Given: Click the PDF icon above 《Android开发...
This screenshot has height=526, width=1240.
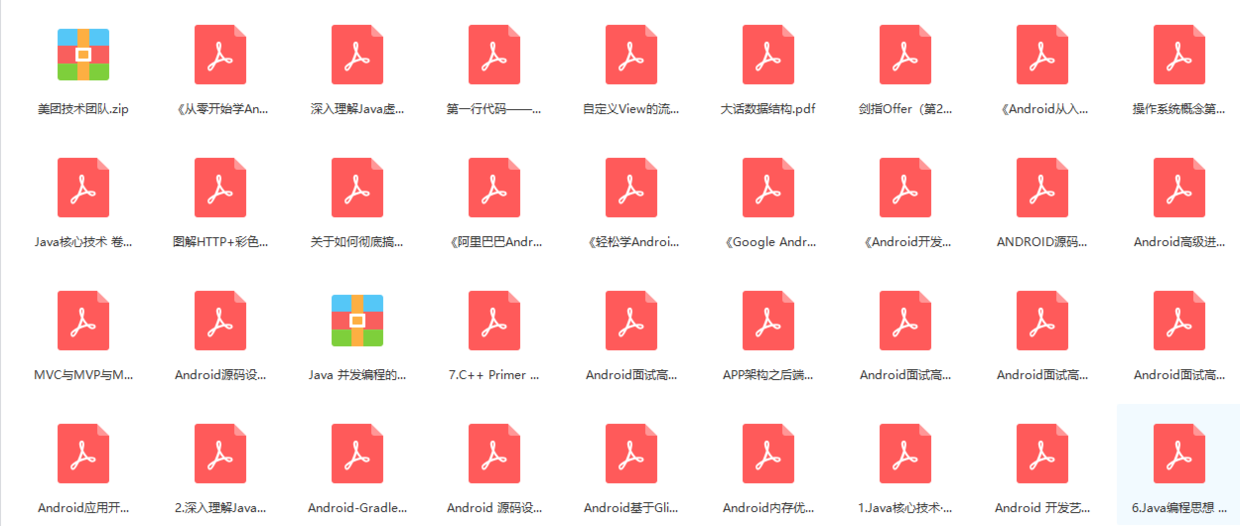Looking at the screenshot, I should [x=905, y=187].
